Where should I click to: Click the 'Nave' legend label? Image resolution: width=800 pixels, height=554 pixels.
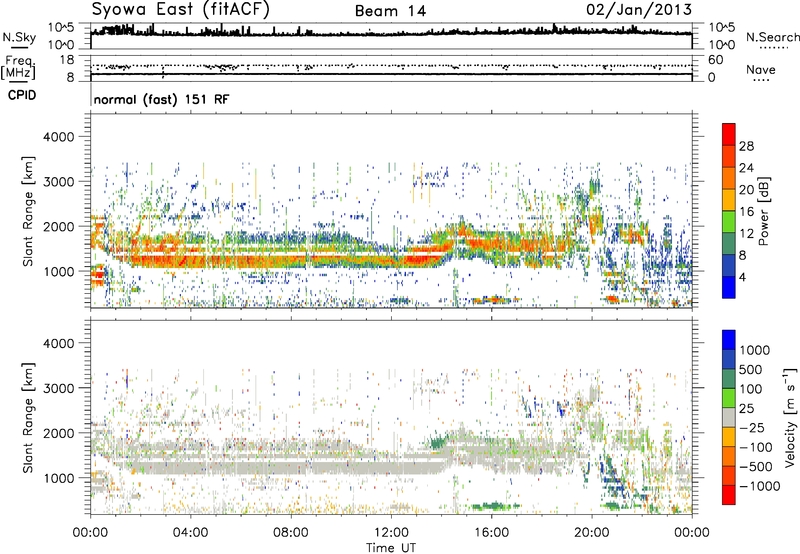tap(761, 69)
